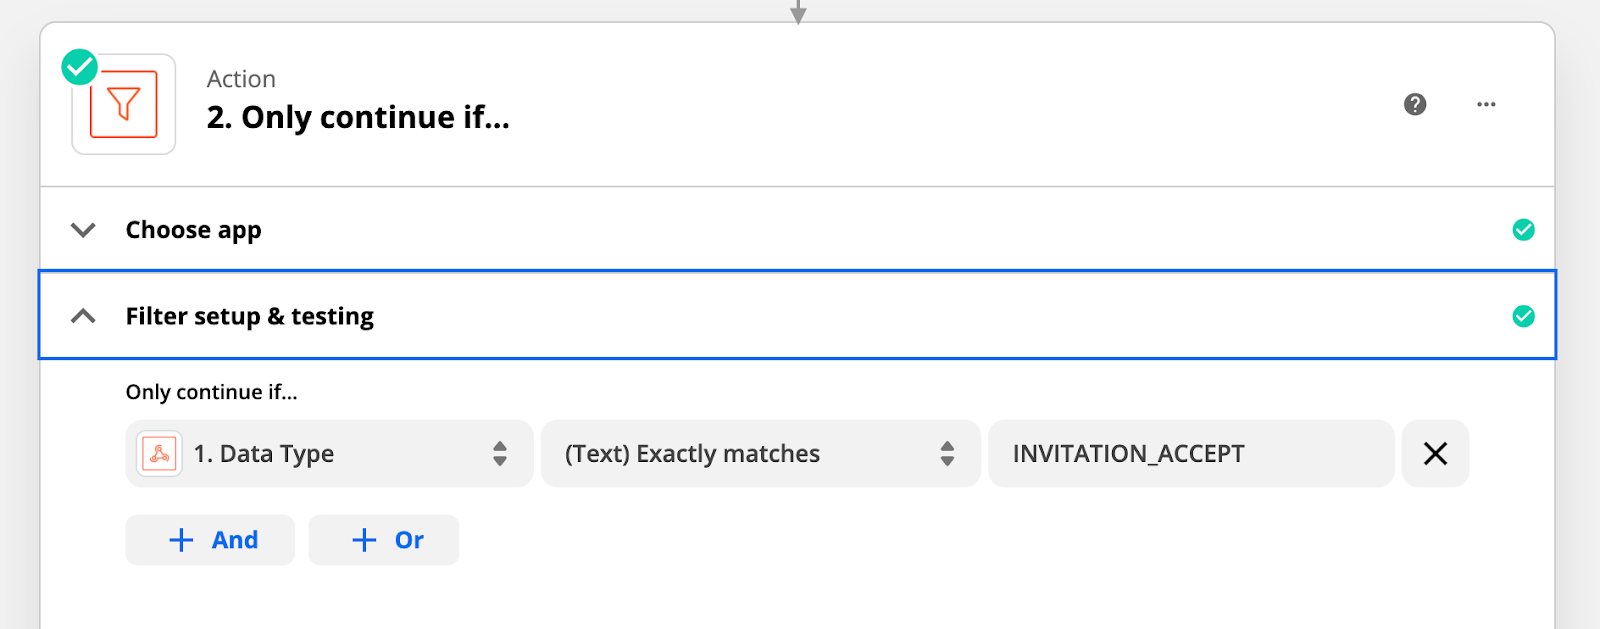The image size is (1600, 629).
Task: Click the webhook icon beside Data Type
Action: [x=159, y=454]
